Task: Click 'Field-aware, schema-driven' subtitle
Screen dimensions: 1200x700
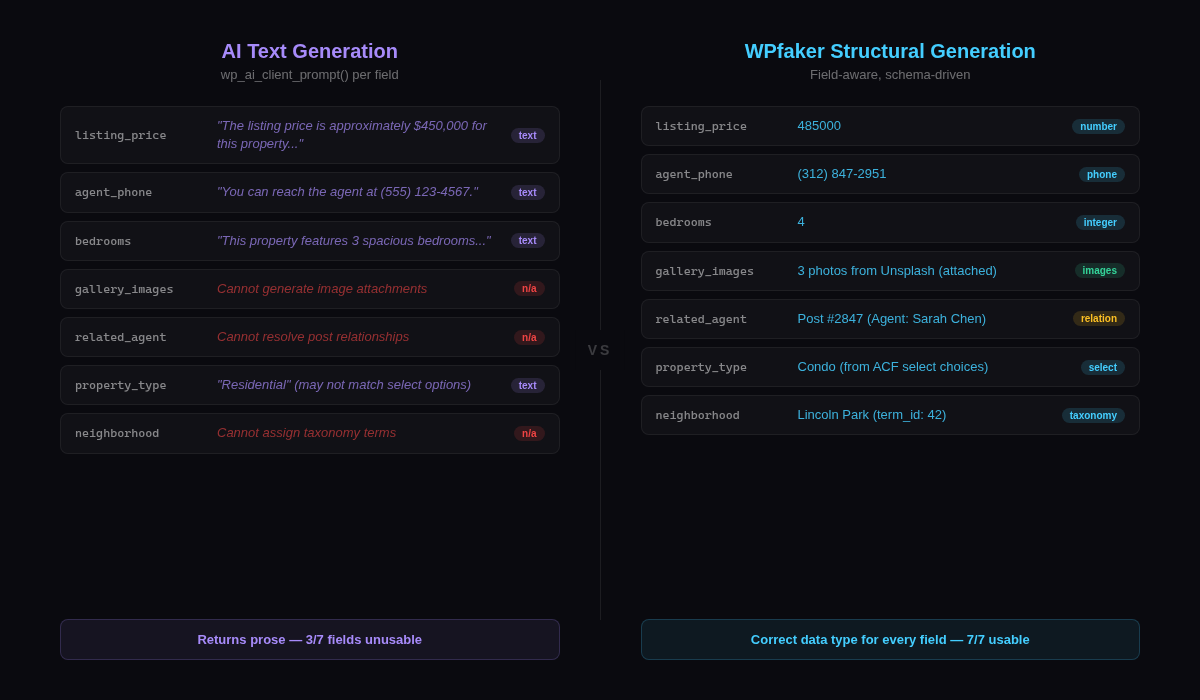Action: tap(890, 75)
